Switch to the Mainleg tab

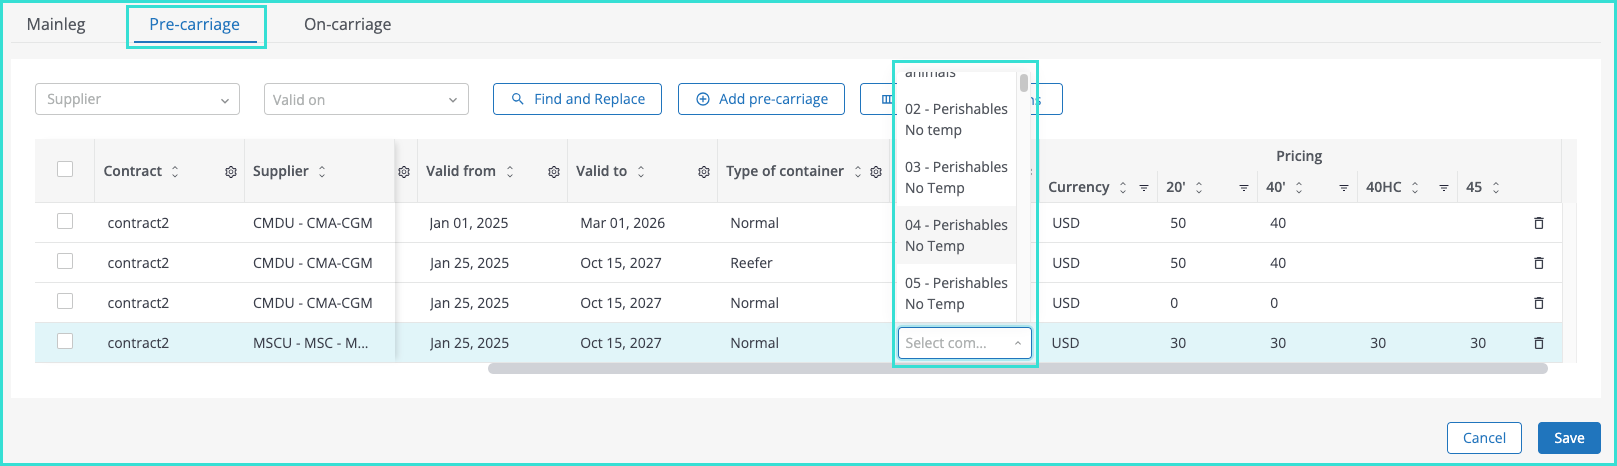click(56, 24)
